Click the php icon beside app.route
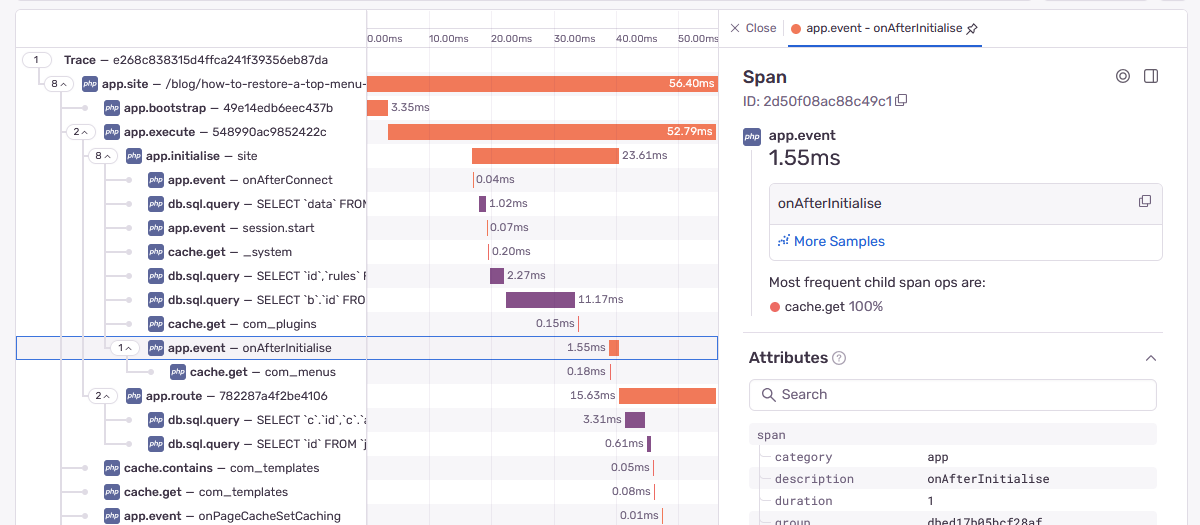Screen dimensions: 1200x525 click(134, 396)
